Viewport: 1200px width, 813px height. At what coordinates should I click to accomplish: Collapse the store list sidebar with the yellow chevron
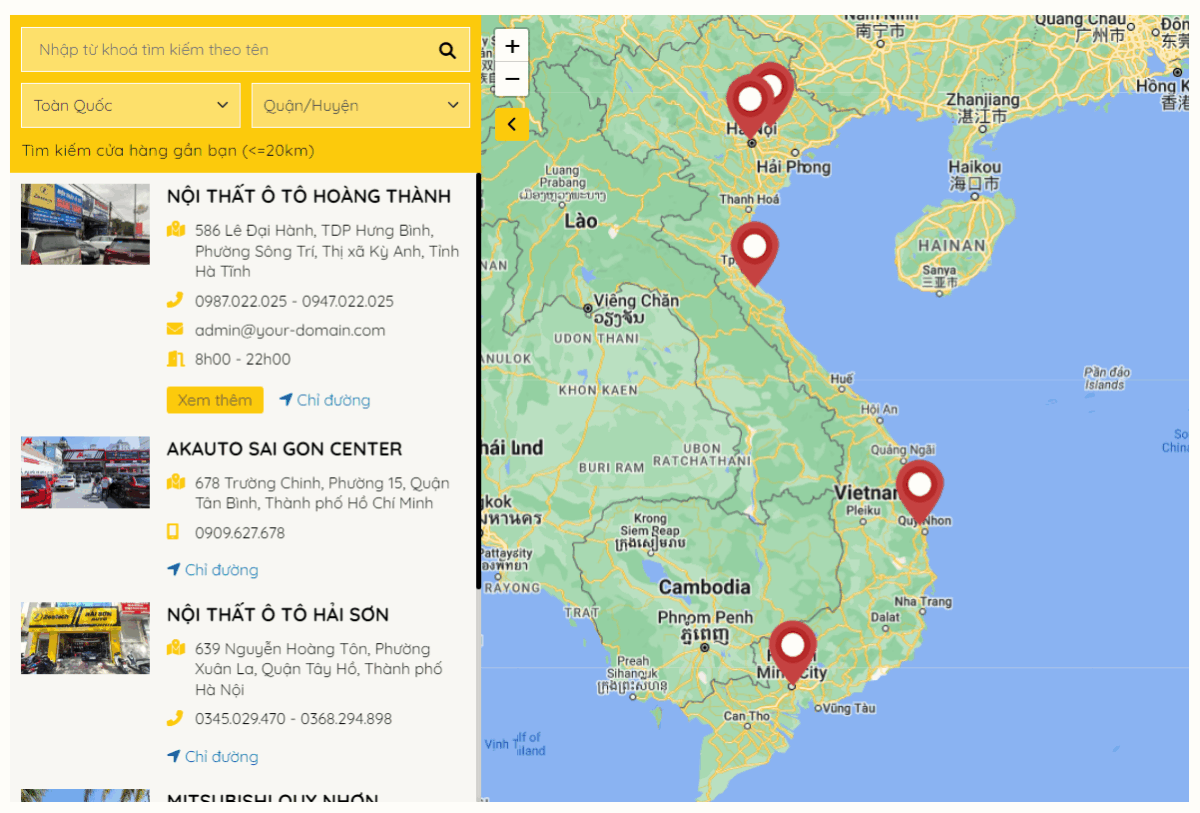point(511,124)
